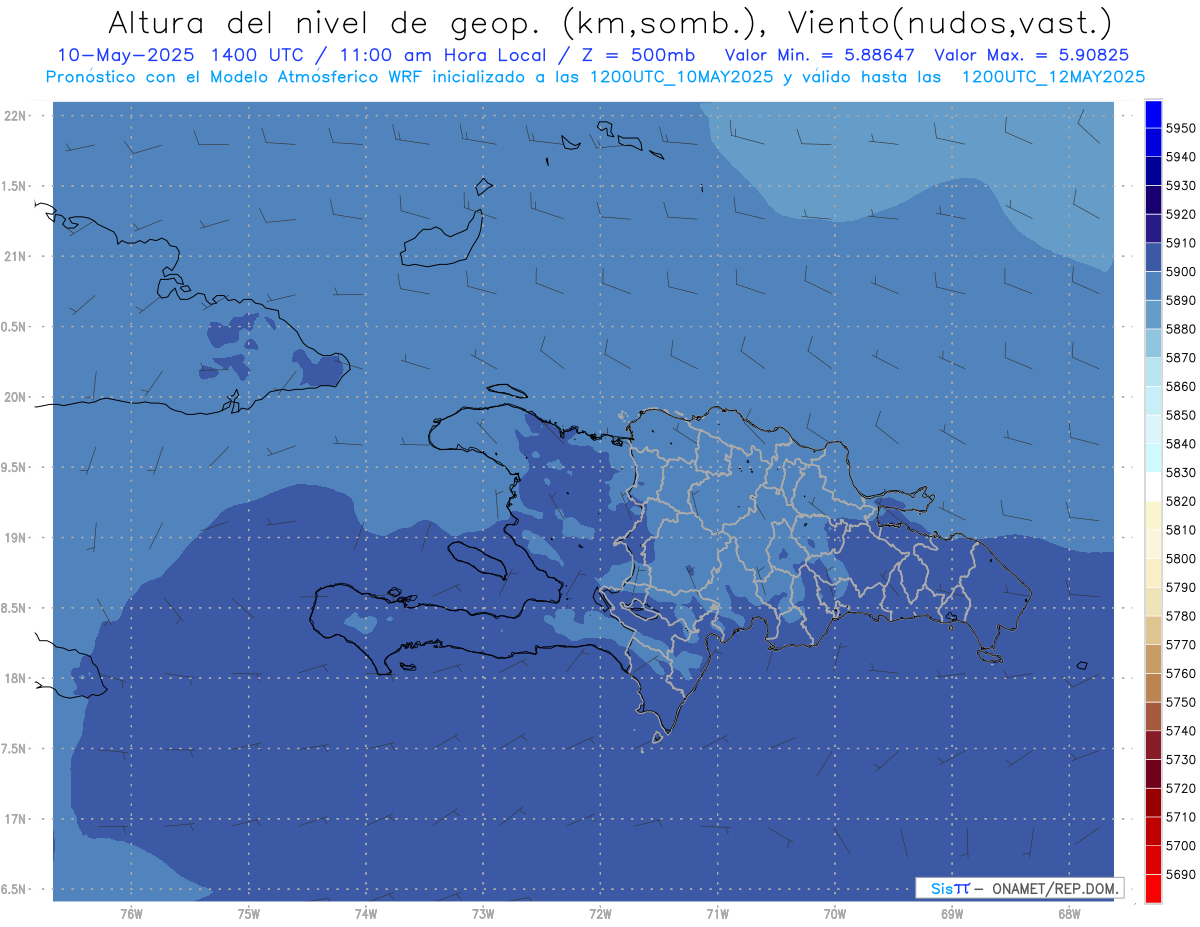The height and width of the screenshot is (927, 1200).
Task: Click the '72W' longitude label
Action: click(600, 913)
